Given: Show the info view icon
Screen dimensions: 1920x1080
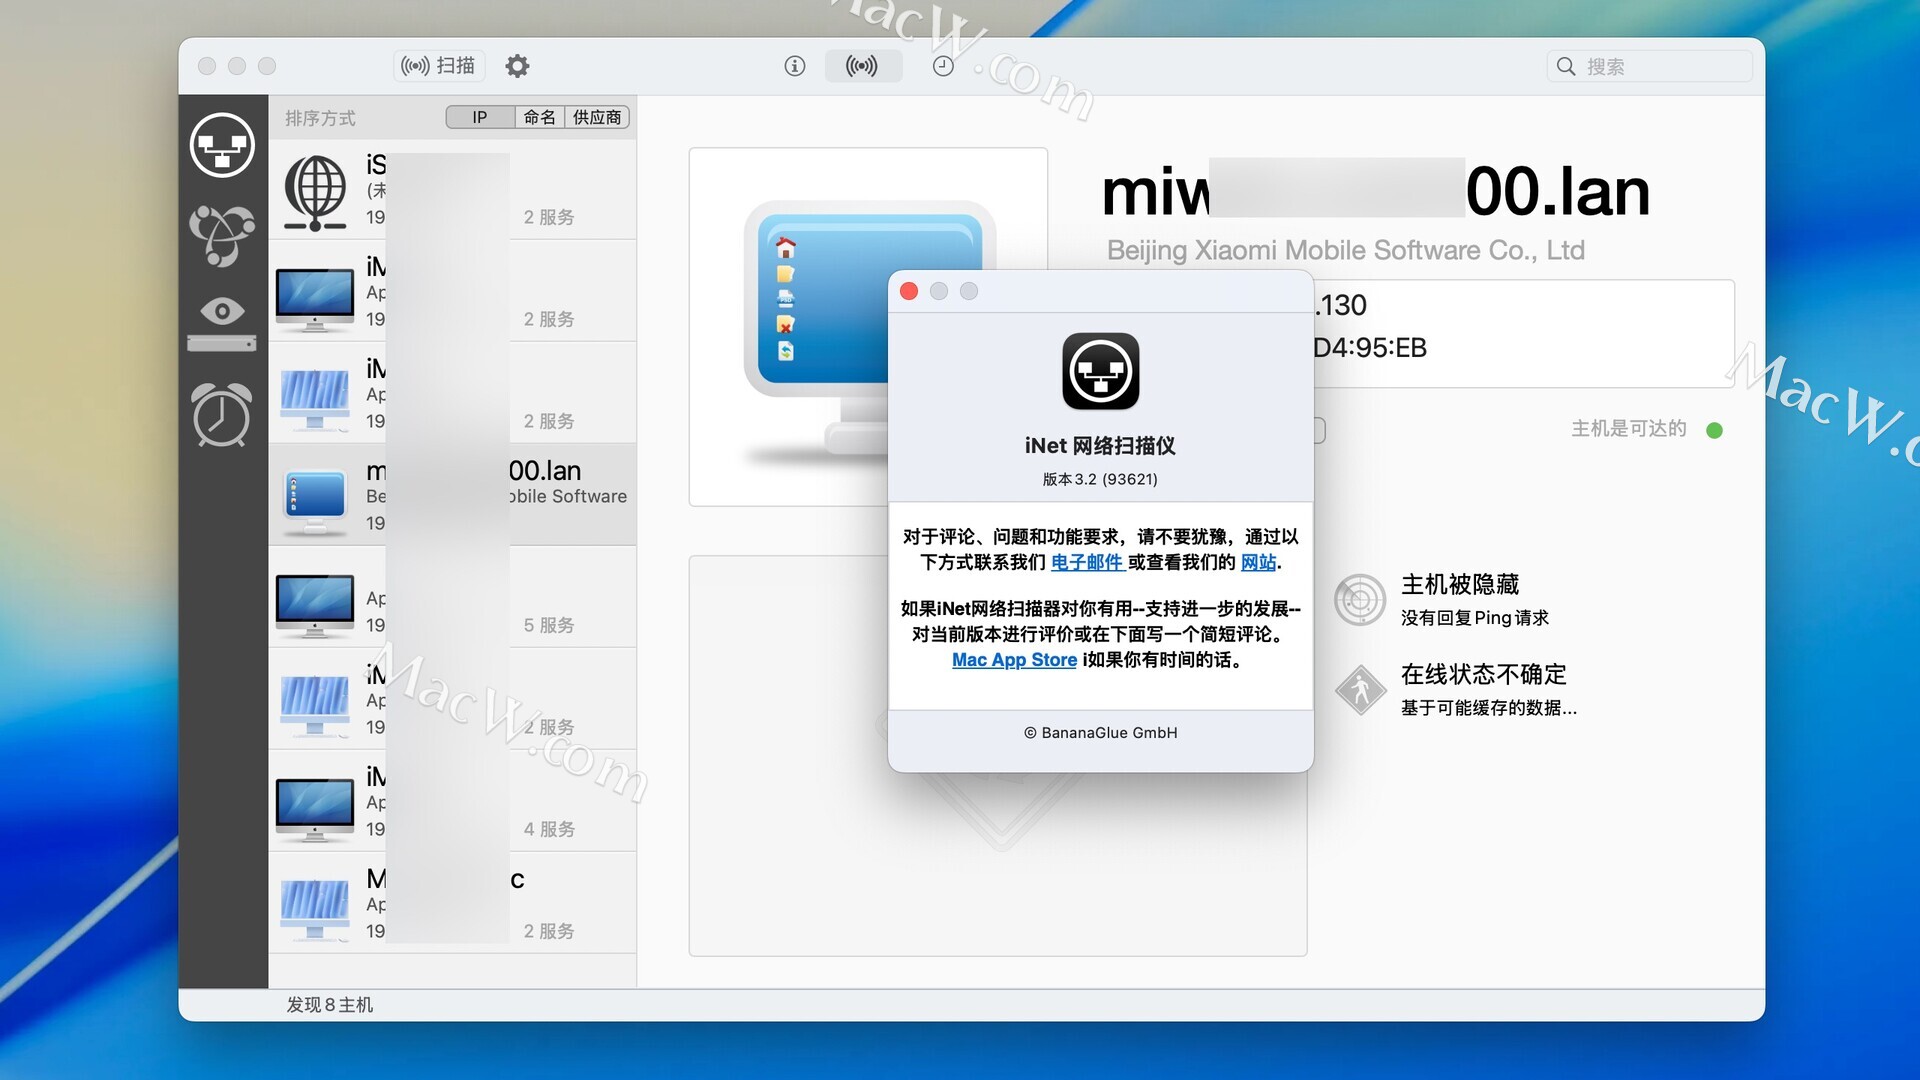Looking at the screenshot, I should coord(795,66).
